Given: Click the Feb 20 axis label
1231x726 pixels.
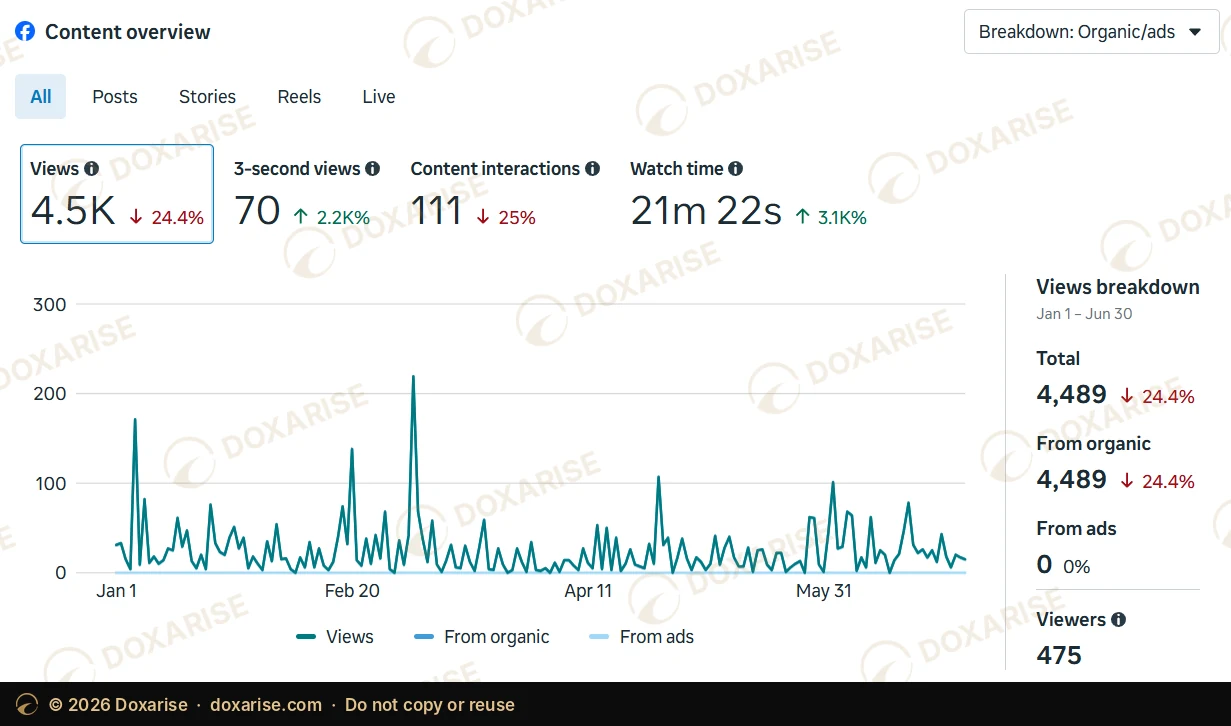Looking at the screenshot, I should 352,591.
